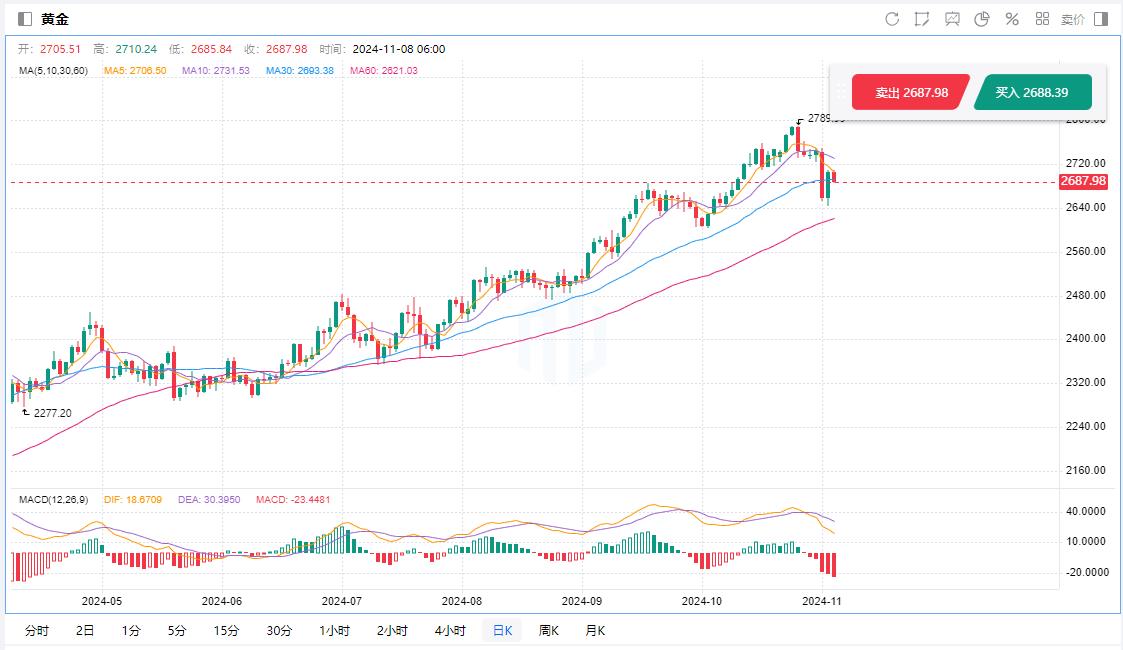The image size is (1123, 650).
Task: Click the percent sign icon
Action: pyautogui.click(x=1012, y=19)
